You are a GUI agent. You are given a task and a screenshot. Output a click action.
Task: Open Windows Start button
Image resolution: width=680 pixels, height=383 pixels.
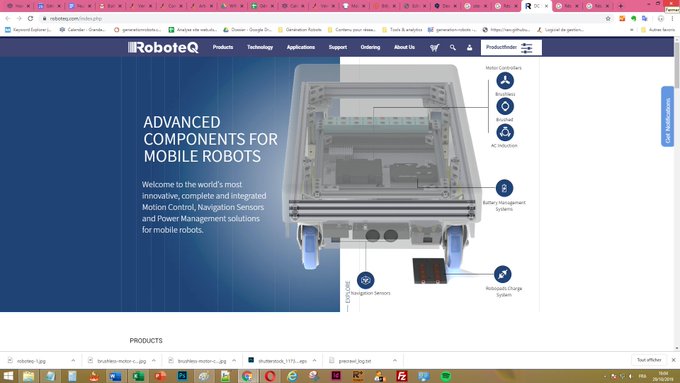(8, 376)
